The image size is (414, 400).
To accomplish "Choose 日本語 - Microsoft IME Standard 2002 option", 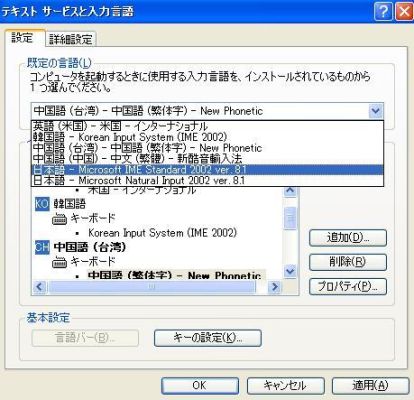I will coord(207,169).
